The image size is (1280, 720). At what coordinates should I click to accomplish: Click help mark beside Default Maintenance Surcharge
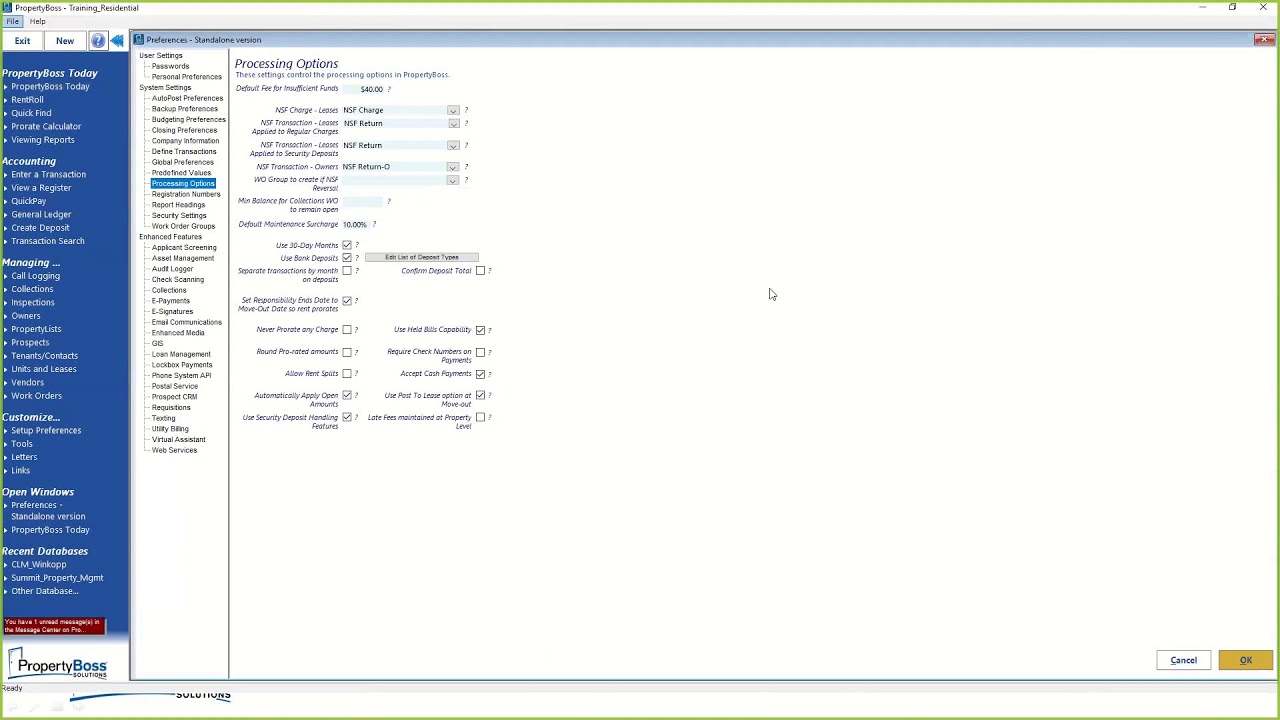click(x=374, y=224)
